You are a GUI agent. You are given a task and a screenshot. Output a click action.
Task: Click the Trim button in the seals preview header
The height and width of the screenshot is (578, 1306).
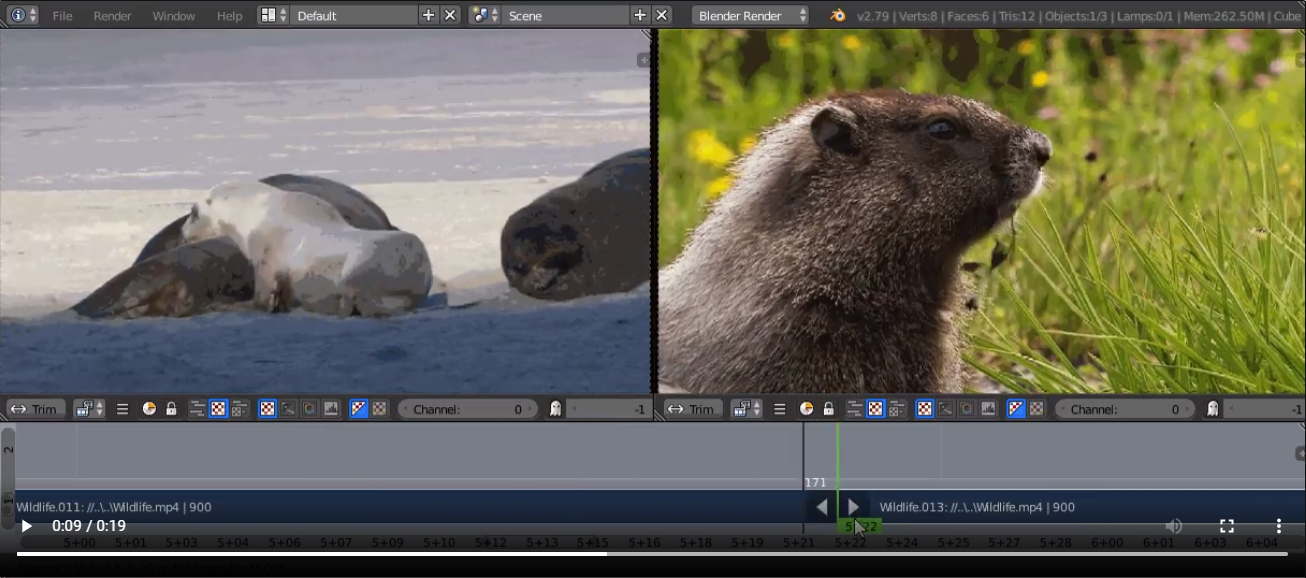coord(36,409)
